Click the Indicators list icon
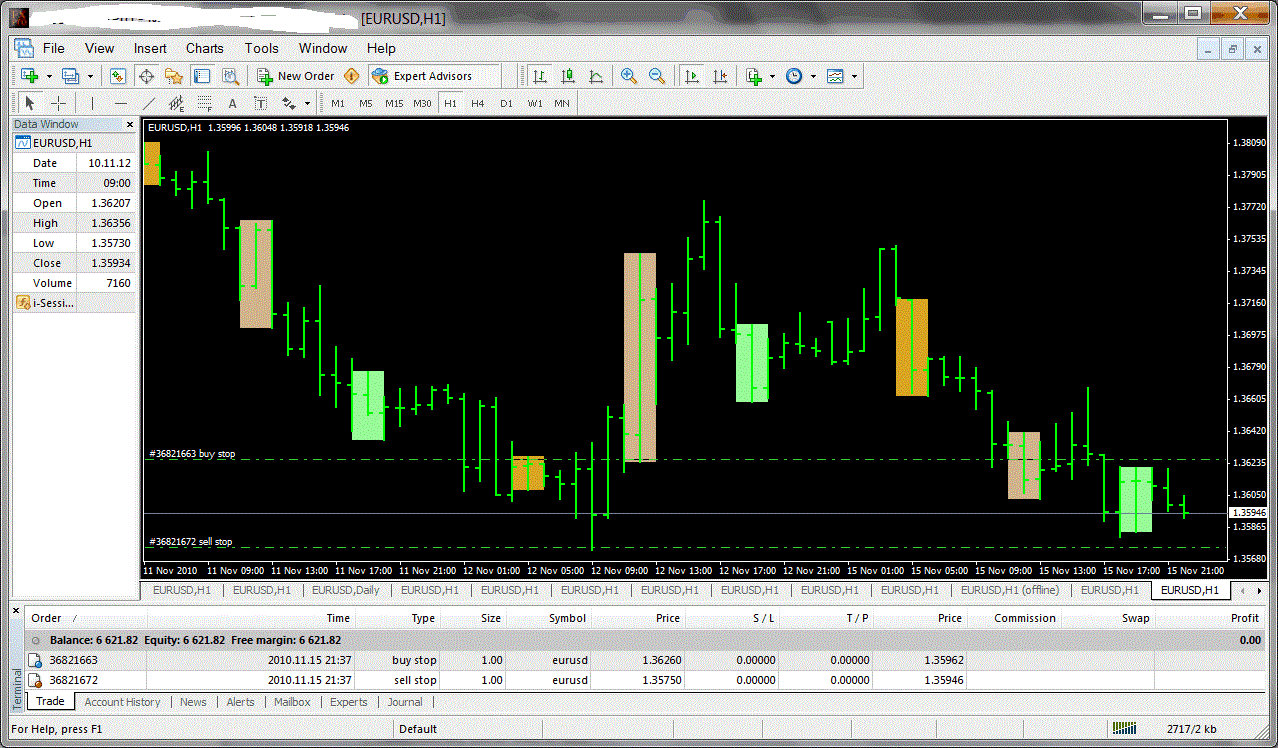The height and width of the screenshot is (748, 1278). click(753, 76)
